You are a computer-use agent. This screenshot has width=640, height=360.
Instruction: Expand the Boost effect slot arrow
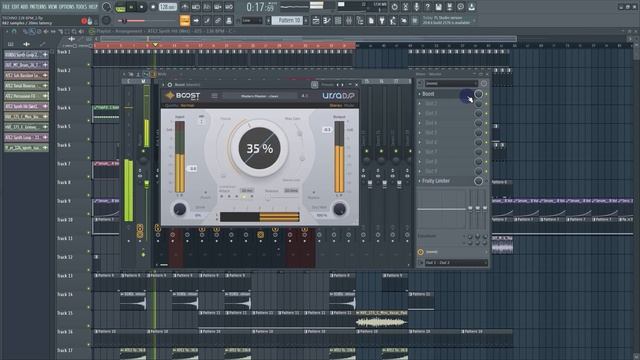click(419, 94)
